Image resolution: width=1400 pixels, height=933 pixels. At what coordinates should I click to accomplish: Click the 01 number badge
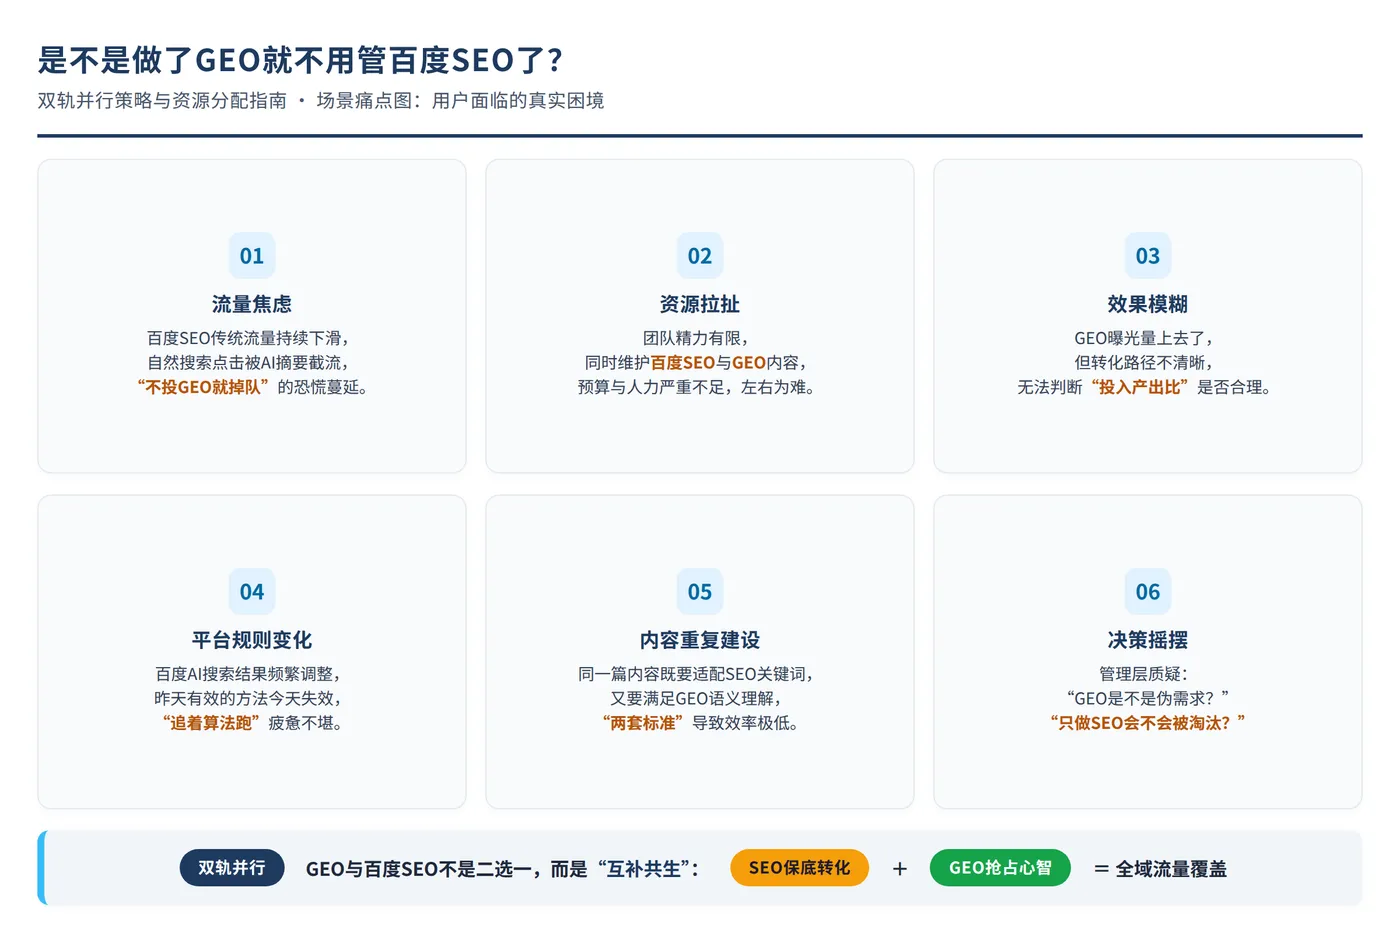252,256
